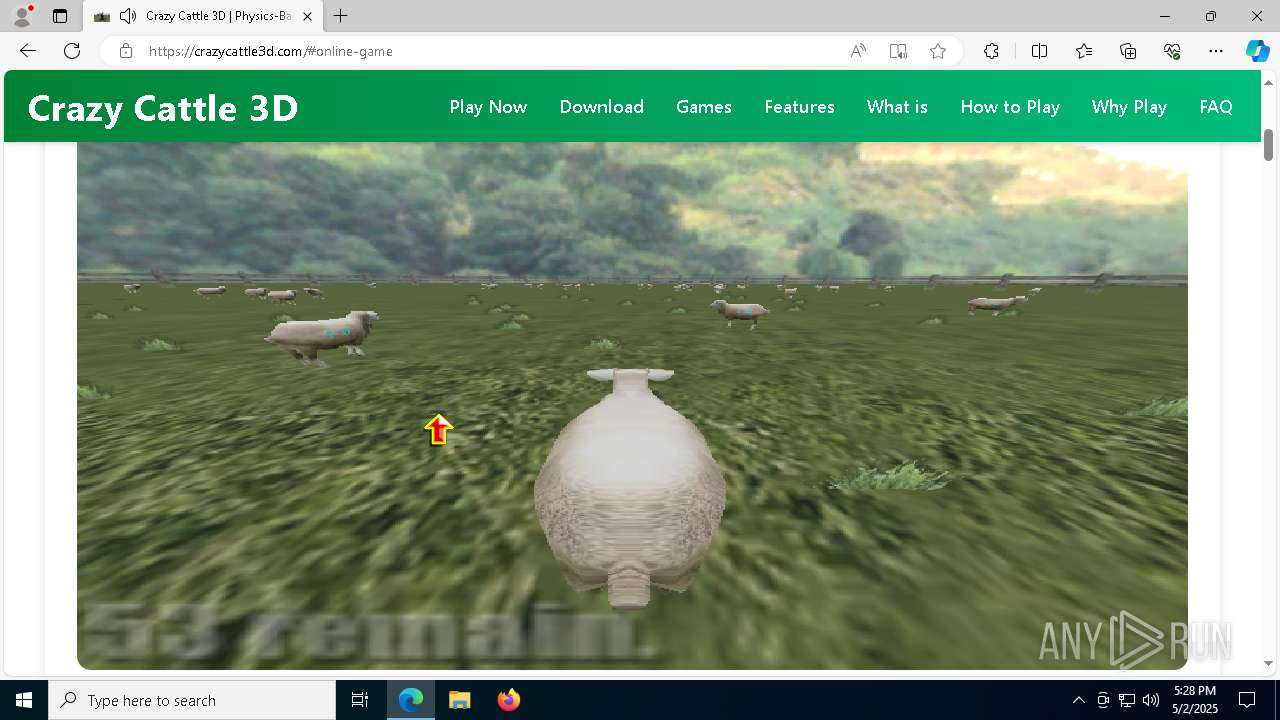The height and width of the screenshot is (720, 1280).
Task: Click the page vertical scrollbar thumb
Action: (x=1268, y=145)
